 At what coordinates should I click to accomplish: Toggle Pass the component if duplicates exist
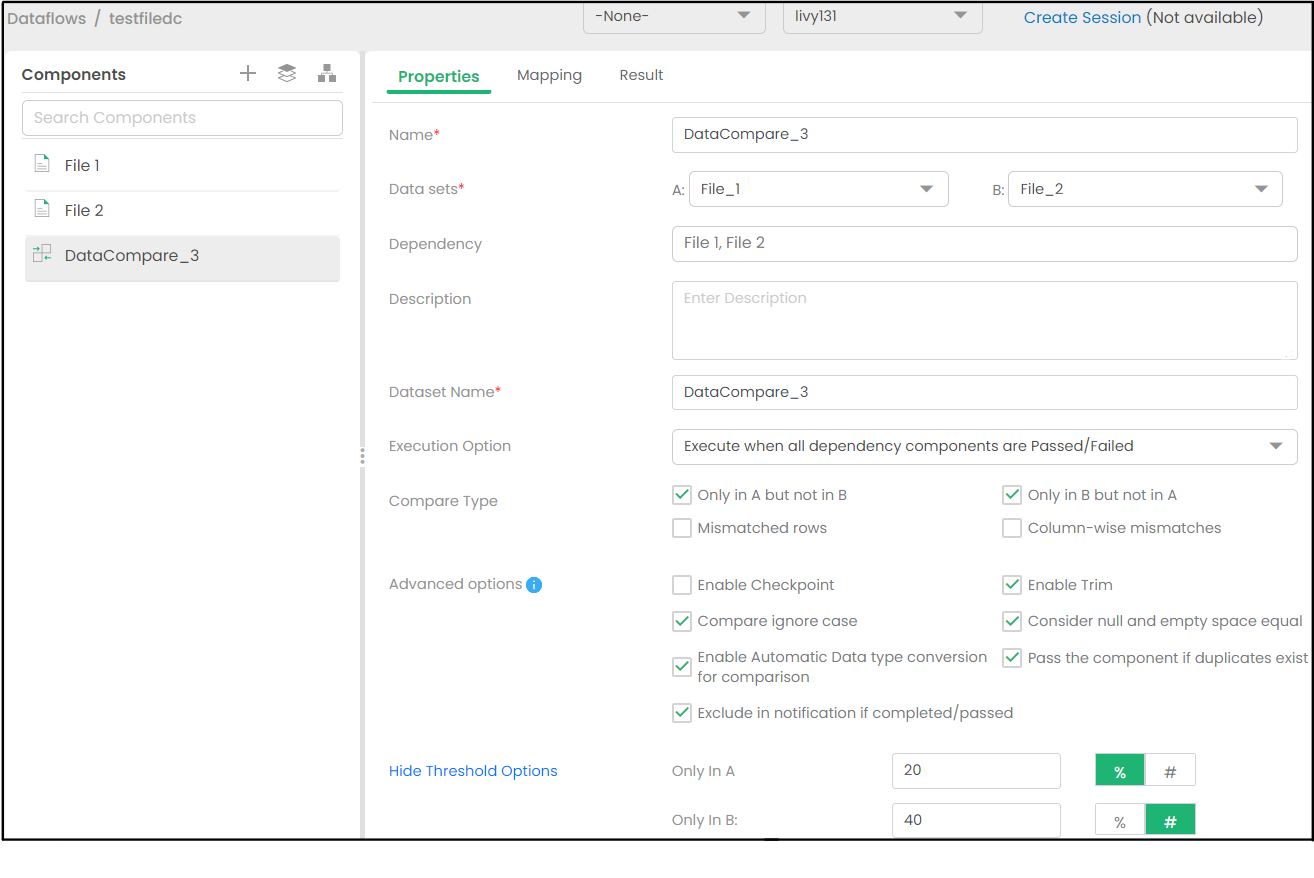click(x=1012, y=658)
